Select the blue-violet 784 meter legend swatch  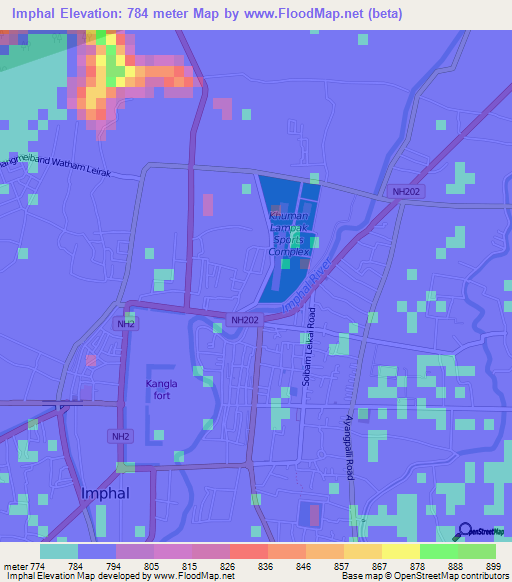97,552
